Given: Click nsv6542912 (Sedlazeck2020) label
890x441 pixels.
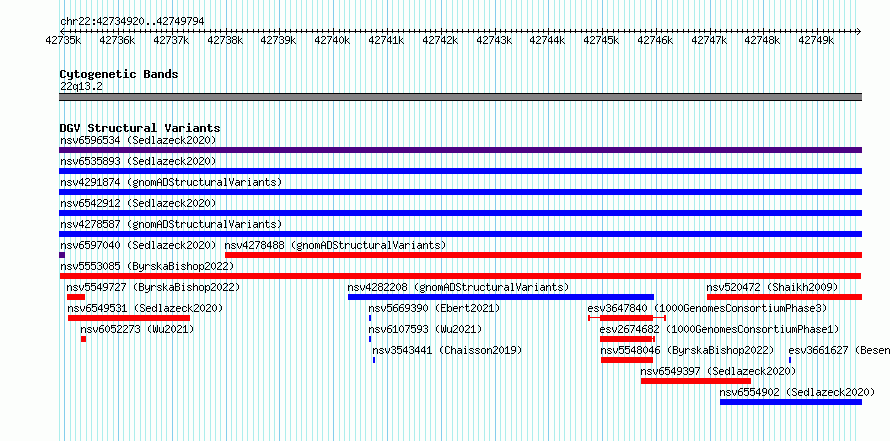Looking at the screenshot, I should (138, 203).
